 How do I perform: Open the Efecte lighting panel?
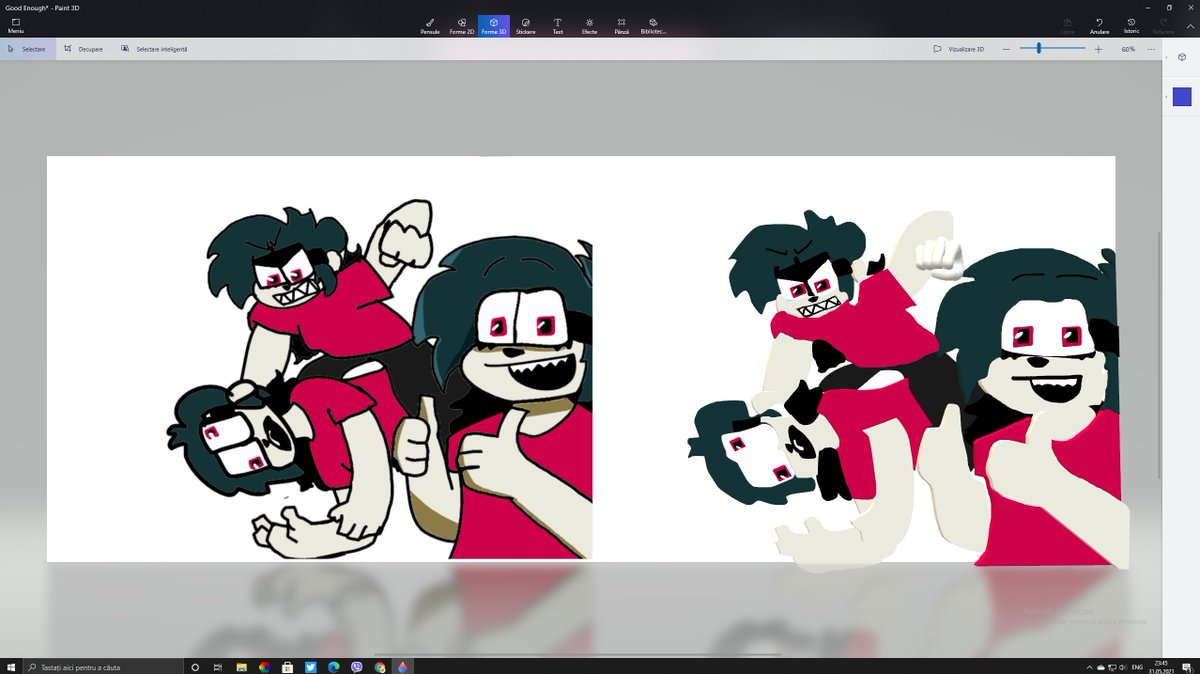point(590,26)
